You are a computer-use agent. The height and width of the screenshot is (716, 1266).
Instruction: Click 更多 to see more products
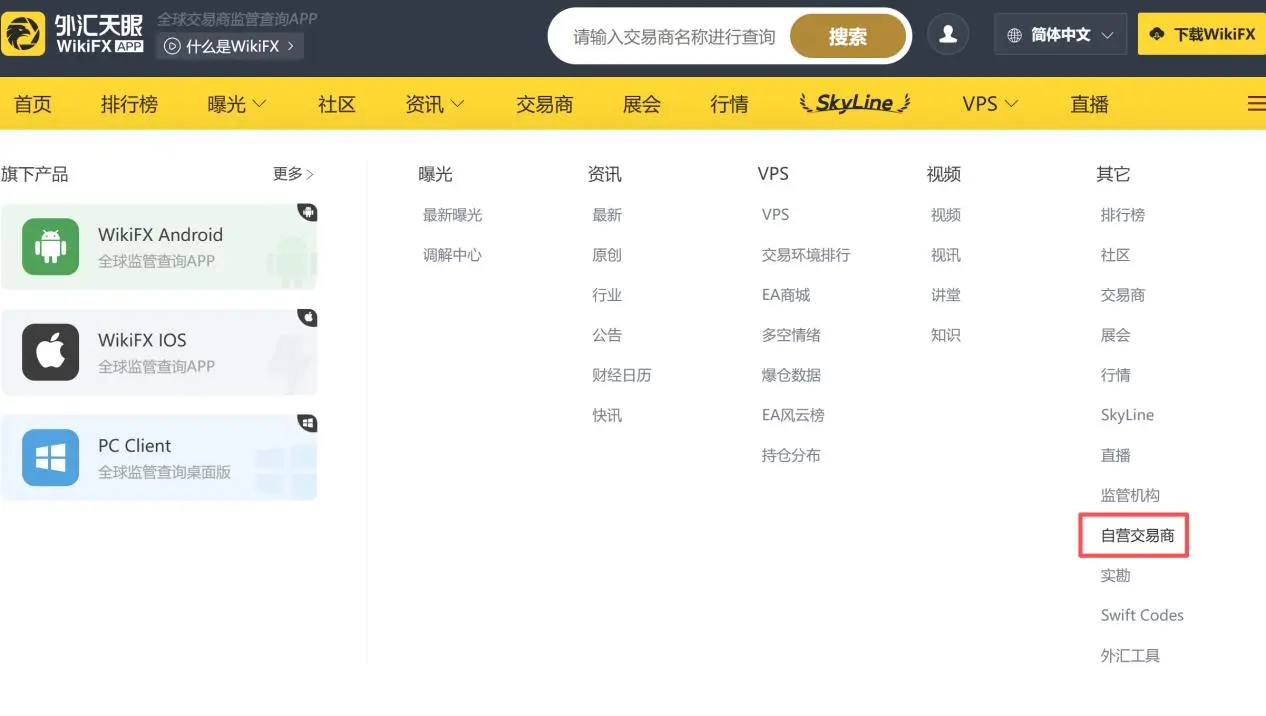tap(293, 174)
